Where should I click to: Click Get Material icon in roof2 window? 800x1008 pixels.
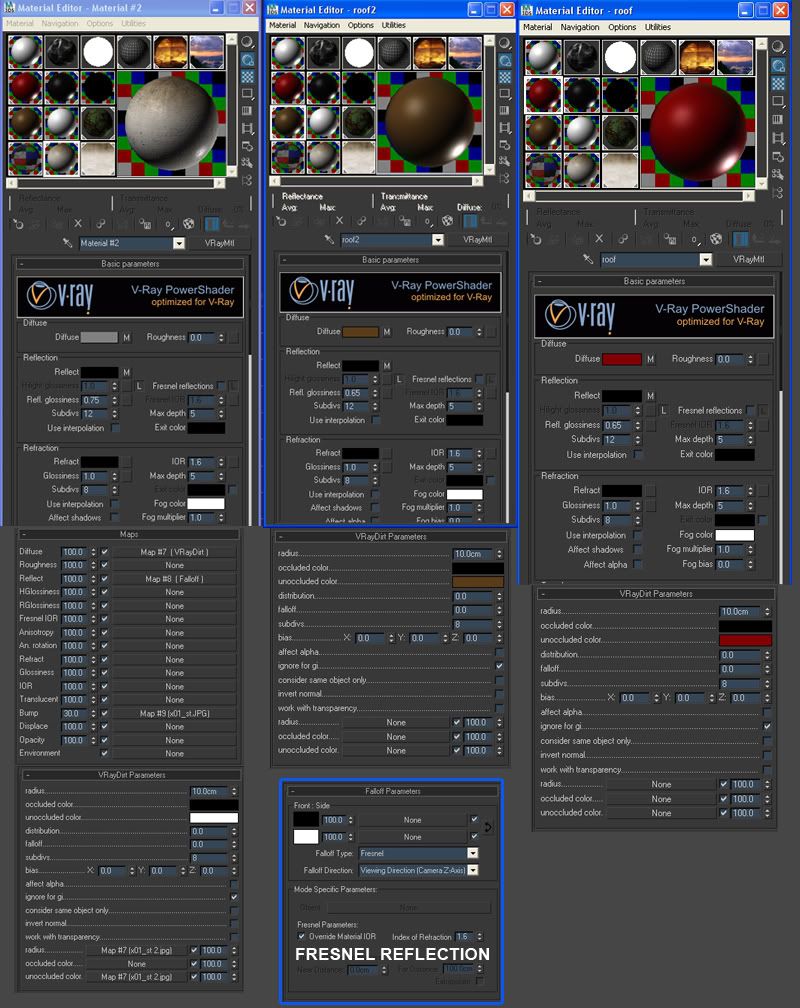(281, 221)
